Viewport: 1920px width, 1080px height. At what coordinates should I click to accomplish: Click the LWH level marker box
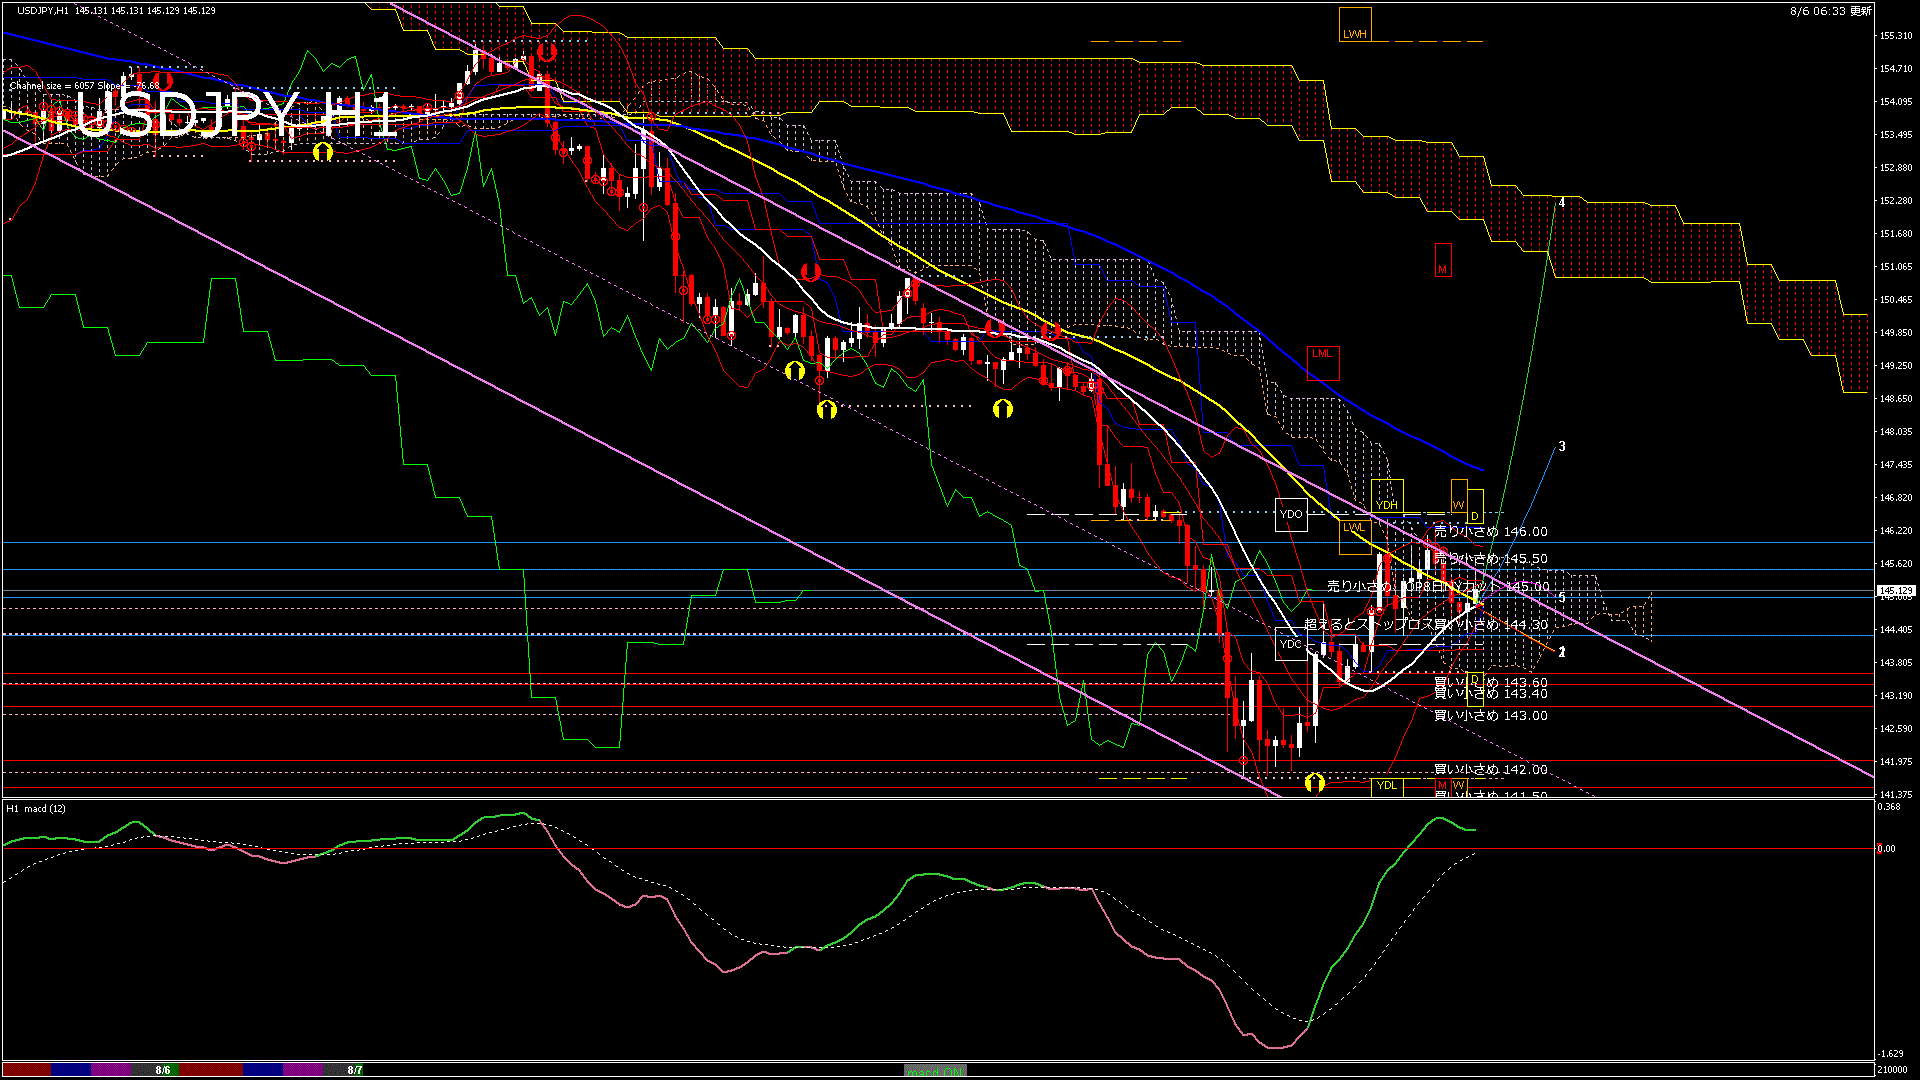(1355, 25)
